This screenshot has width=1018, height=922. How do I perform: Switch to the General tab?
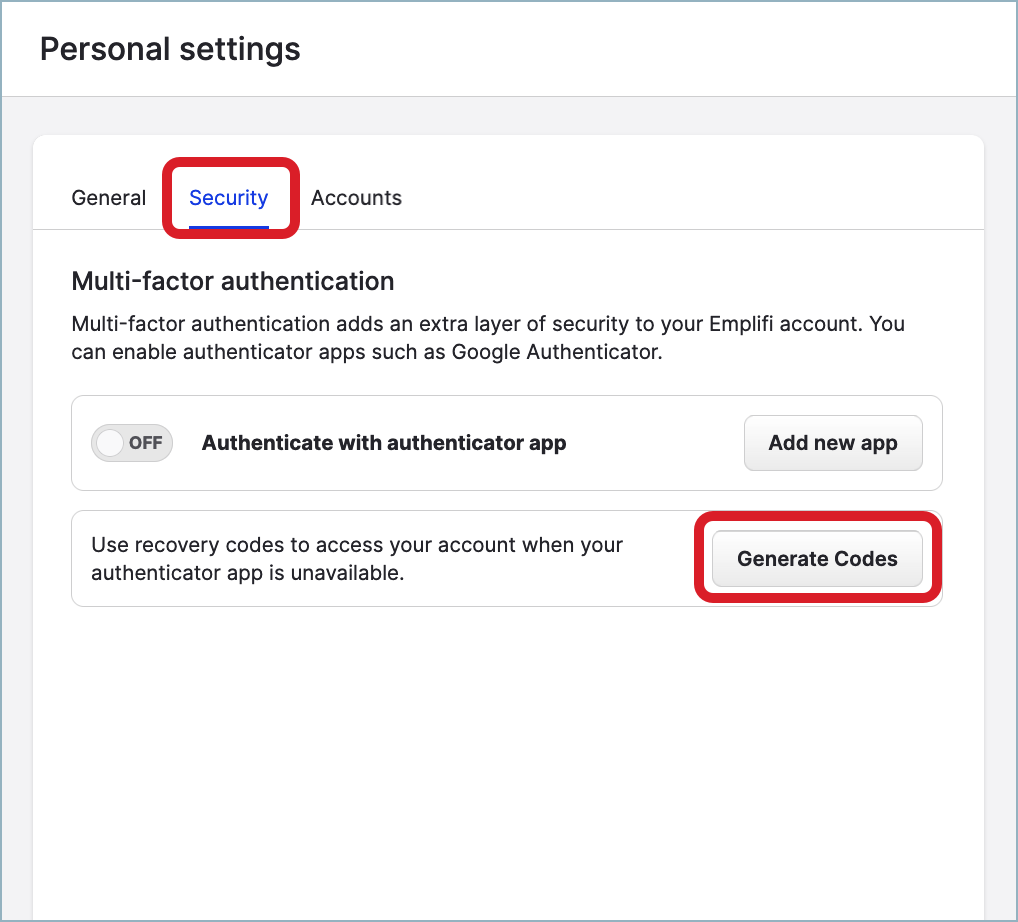click(108, 198)
